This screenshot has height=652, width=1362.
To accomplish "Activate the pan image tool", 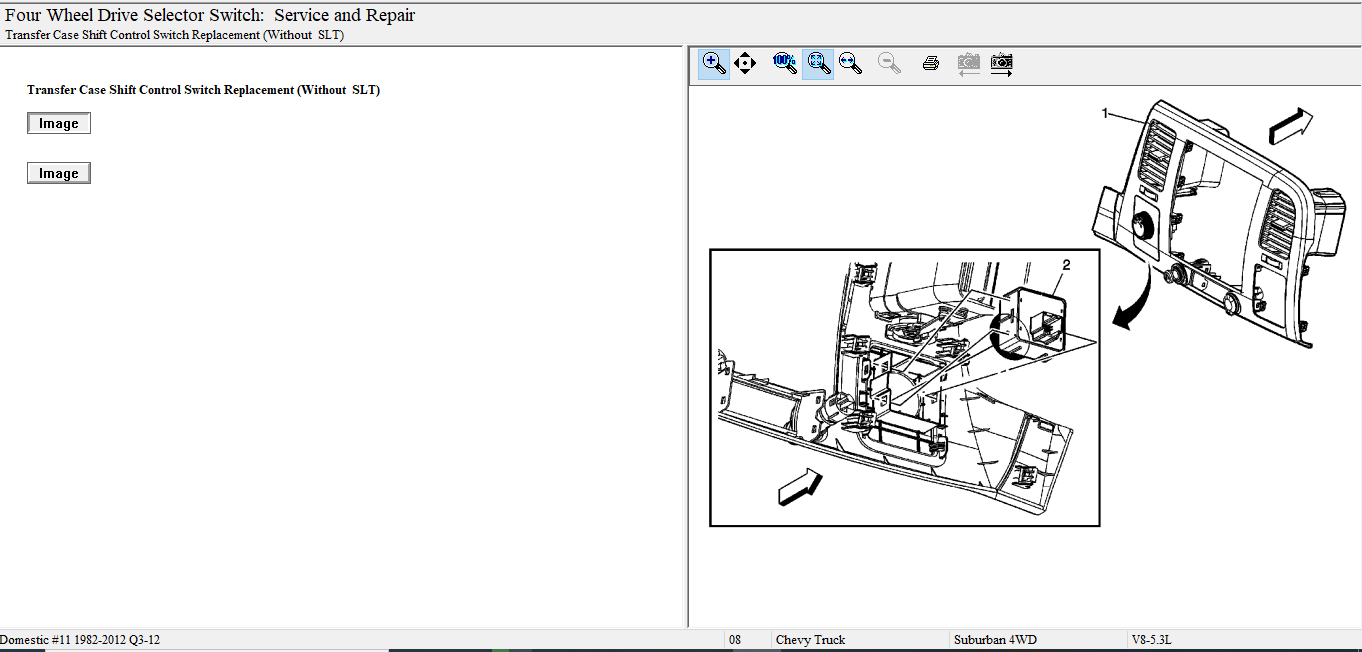I will 745,64.
